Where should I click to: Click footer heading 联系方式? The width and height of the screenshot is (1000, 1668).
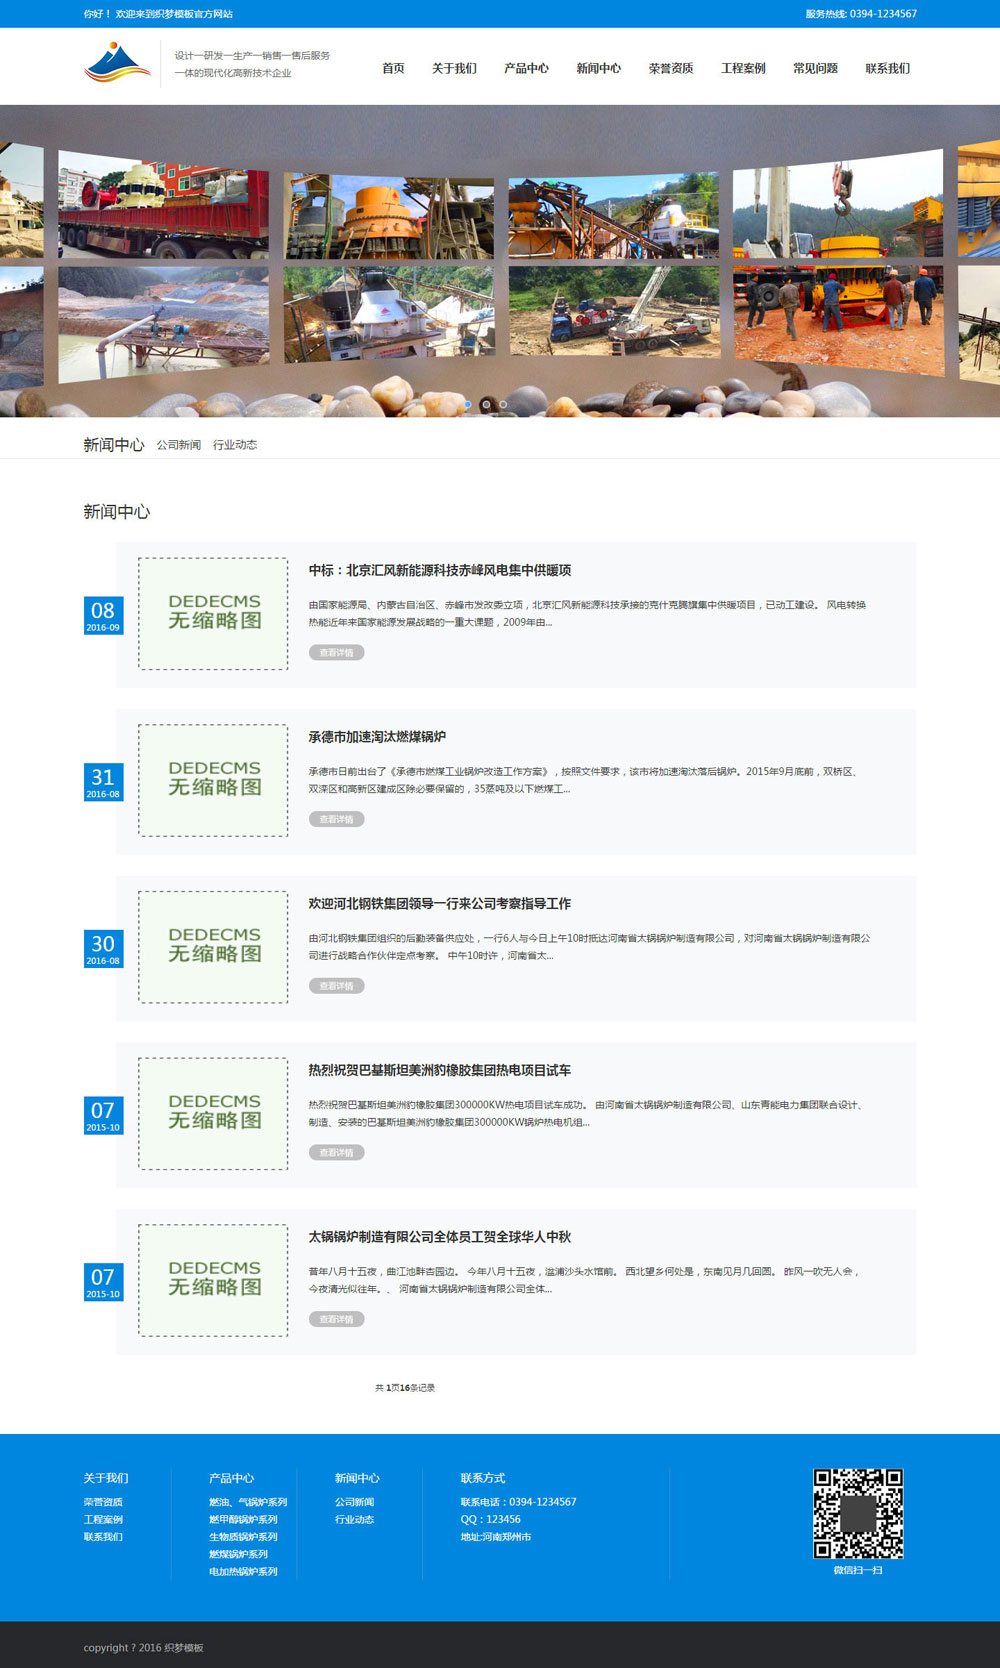[483, 1478]
